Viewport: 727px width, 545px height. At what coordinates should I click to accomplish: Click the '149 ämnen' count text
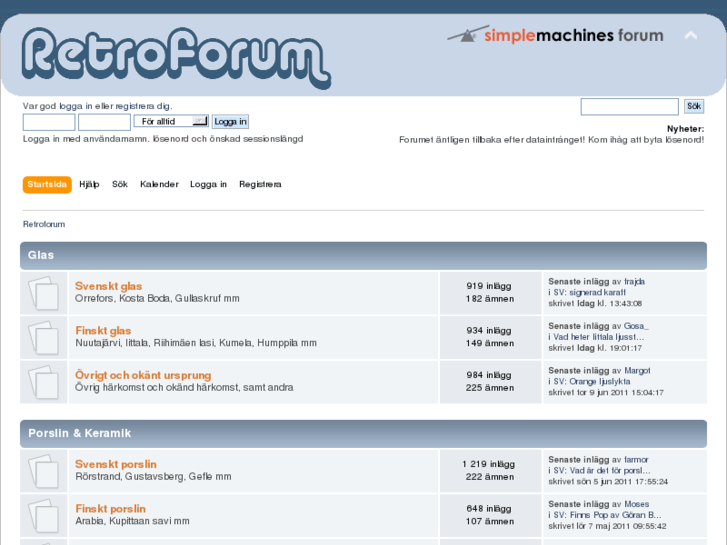[x=490, y=344]
